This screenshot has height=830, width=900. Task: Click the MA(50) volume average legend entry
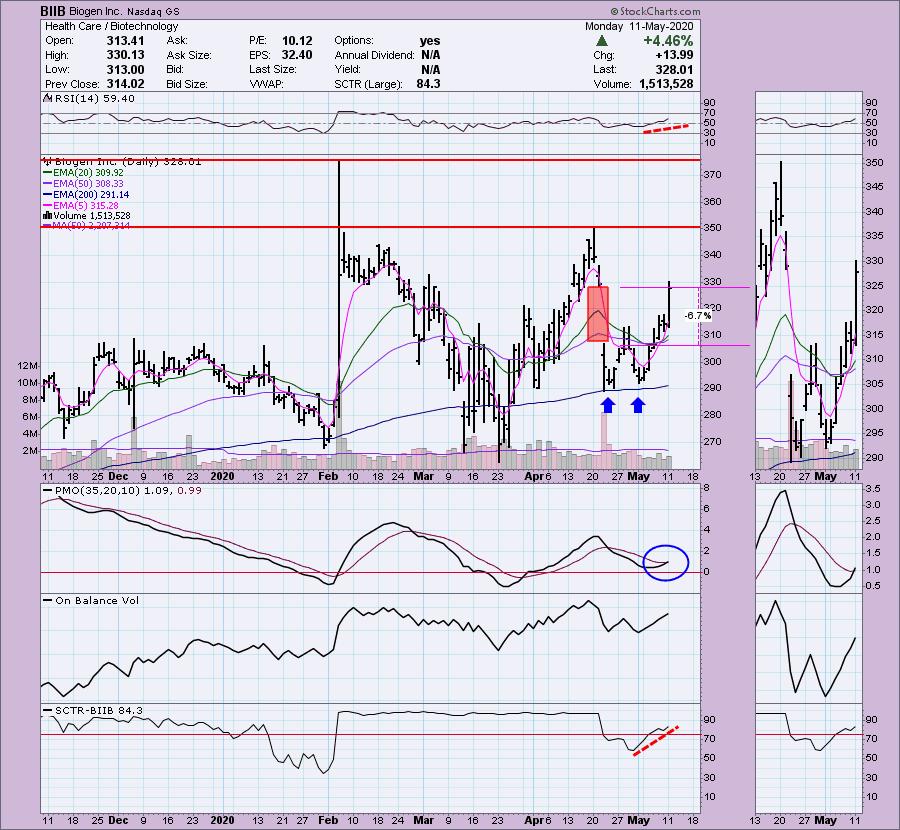[x=86, y=226]
